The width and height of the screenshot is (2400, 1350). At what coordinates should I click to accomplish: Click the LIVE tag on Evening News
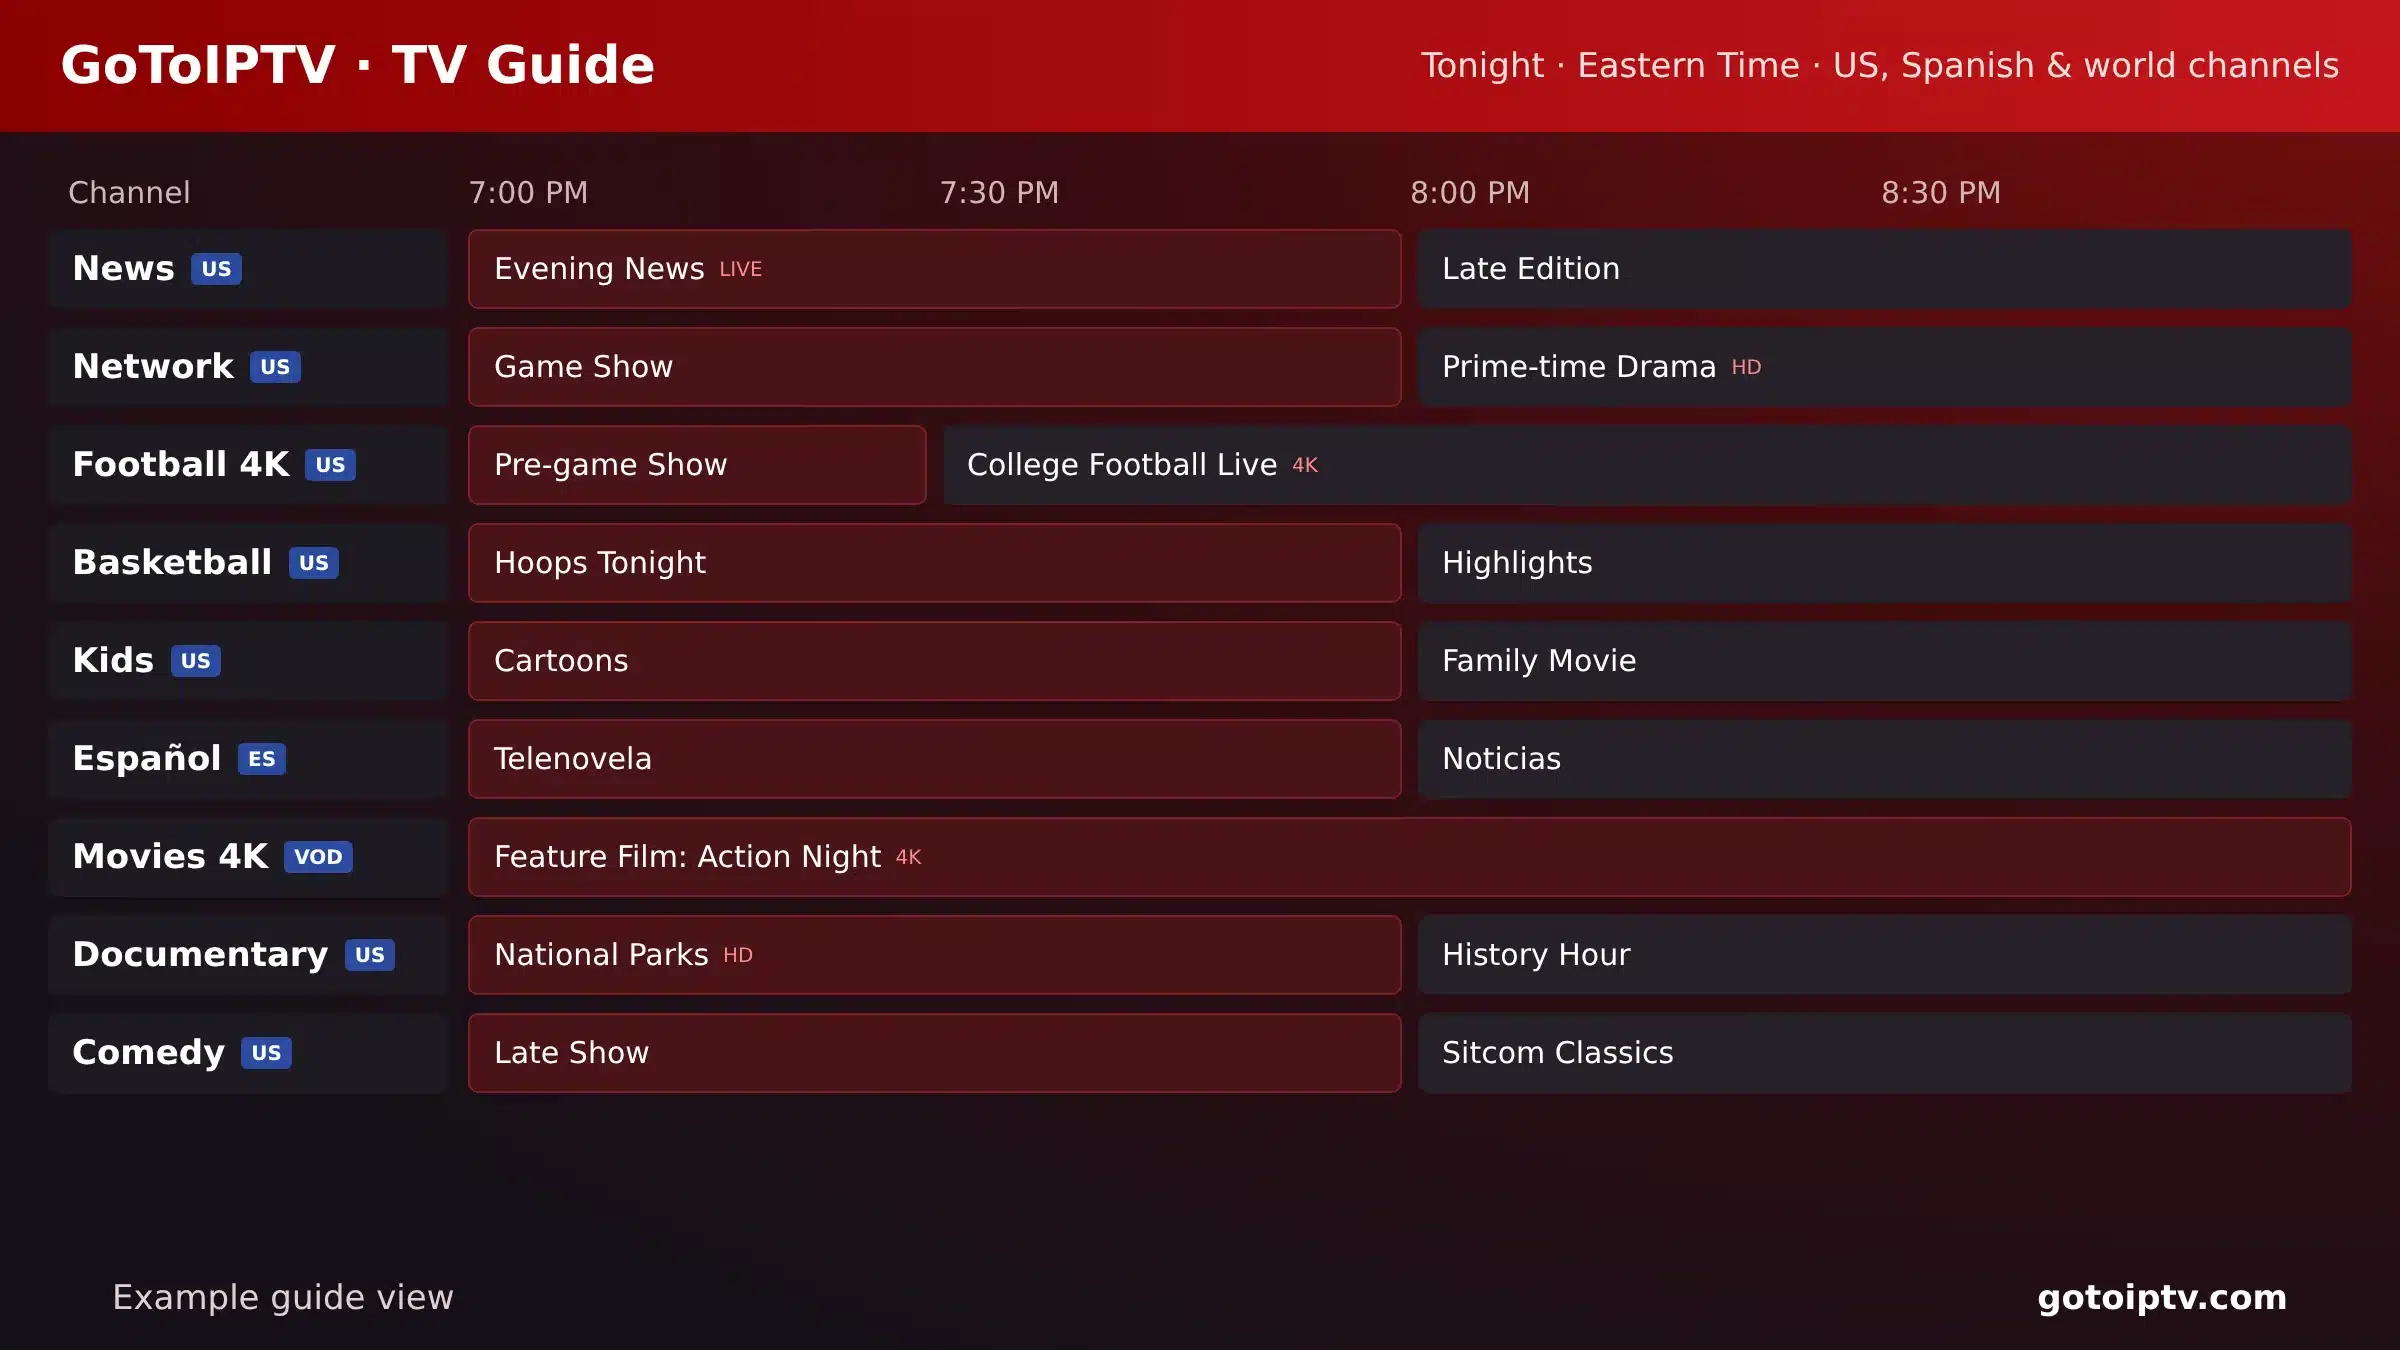741,269
